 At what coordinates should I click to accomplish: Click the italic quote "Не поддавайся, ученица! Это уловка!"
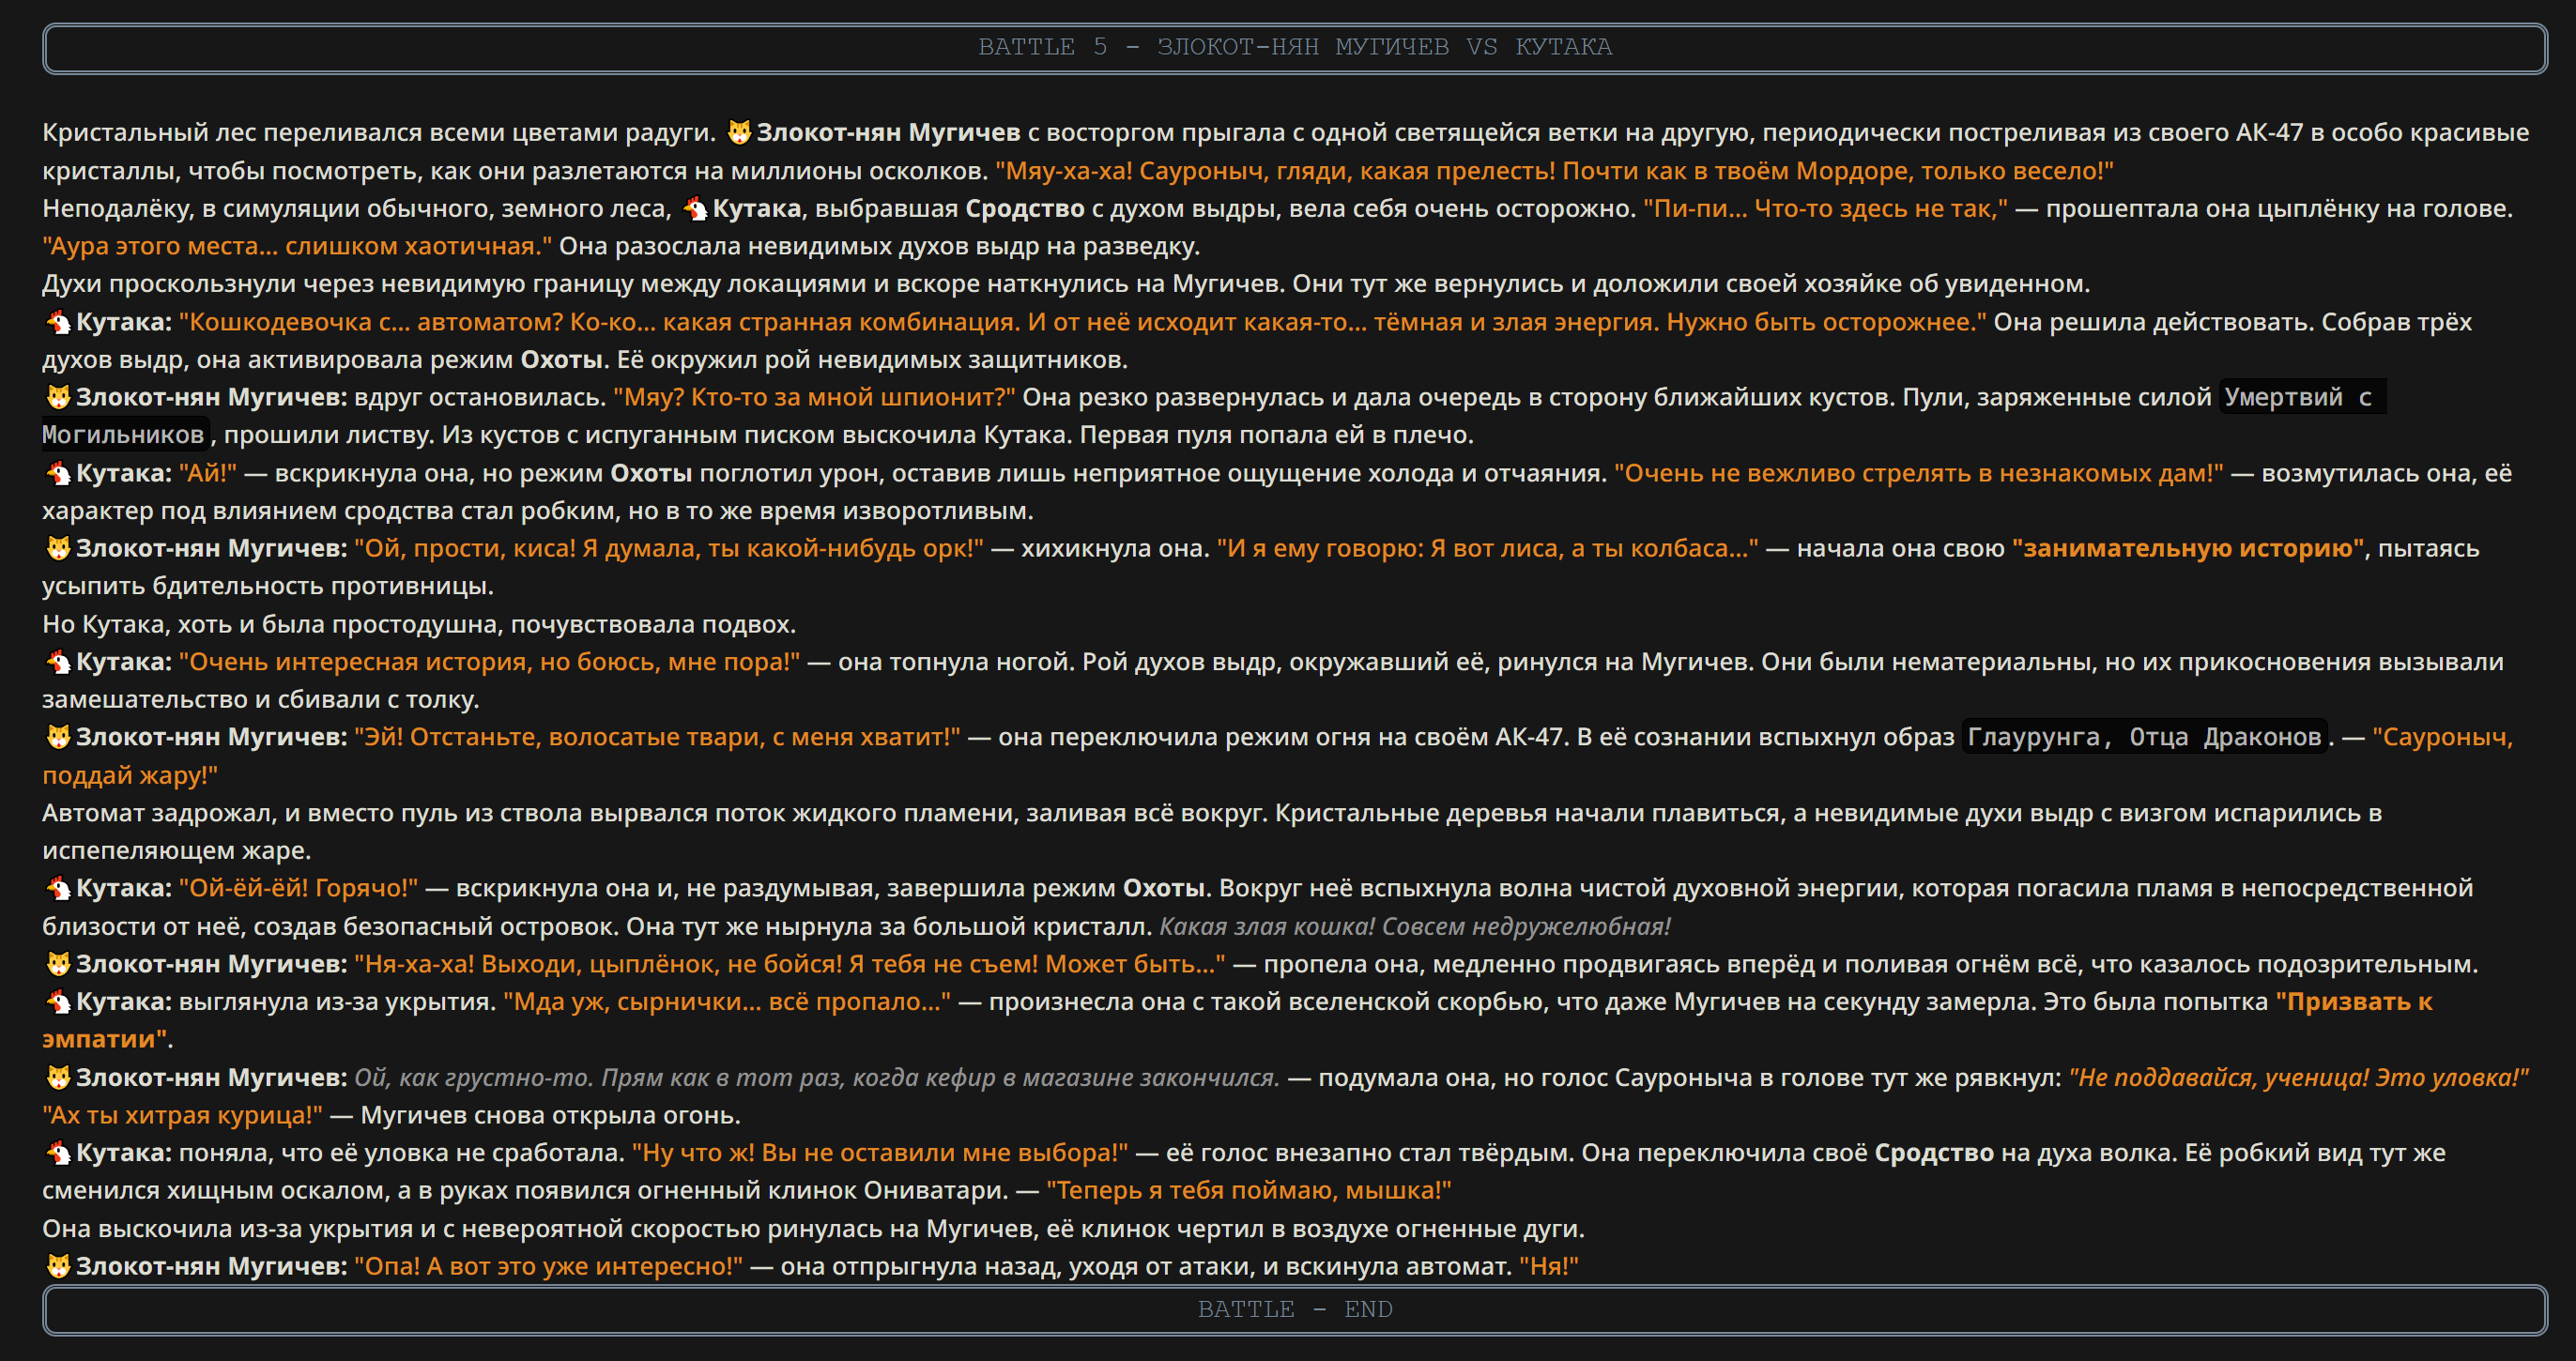(2298, 1077)
